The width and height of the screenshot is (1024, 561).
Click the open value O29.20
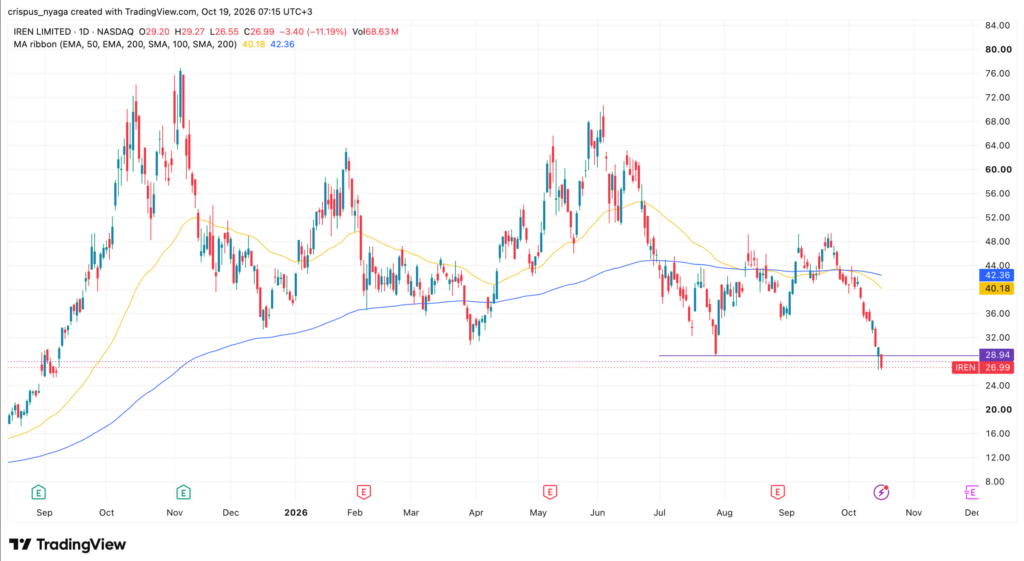[153, 31]
